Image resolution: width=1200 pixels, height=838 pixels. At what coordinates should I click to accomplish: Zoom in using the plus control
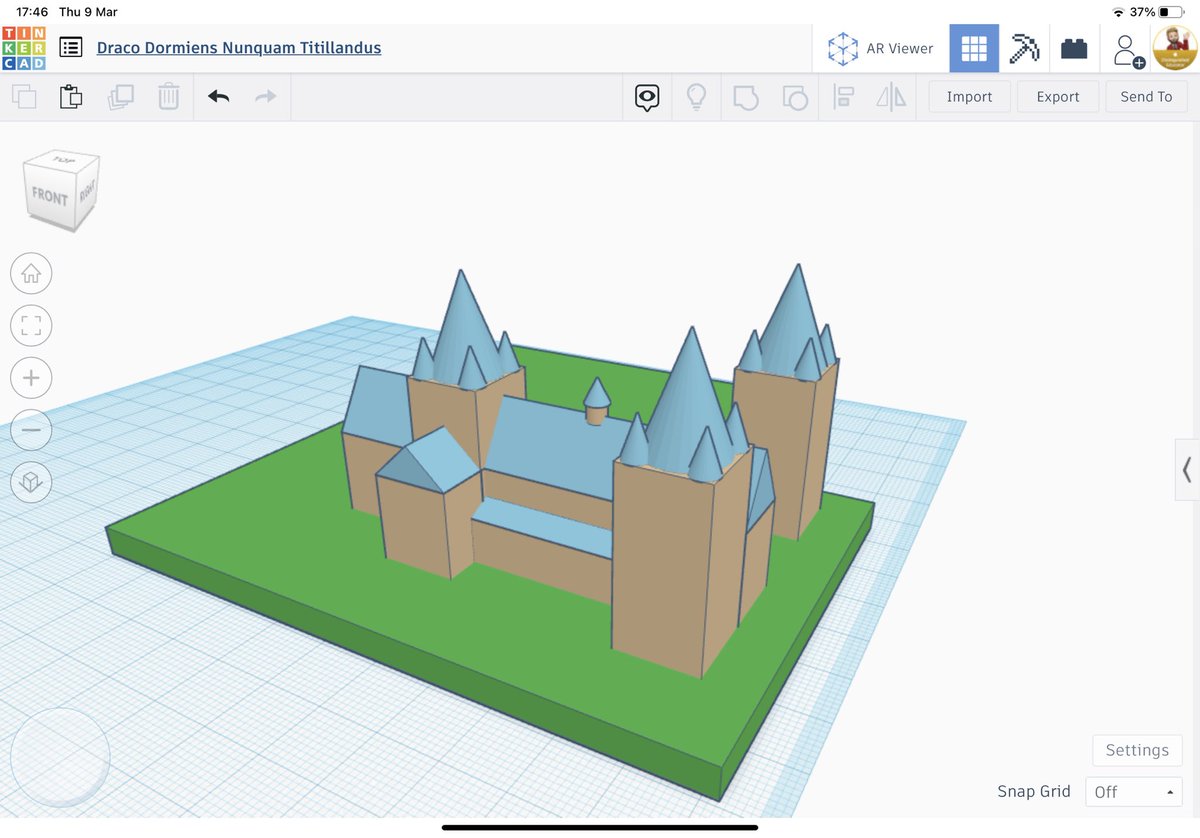coord(31,377)
